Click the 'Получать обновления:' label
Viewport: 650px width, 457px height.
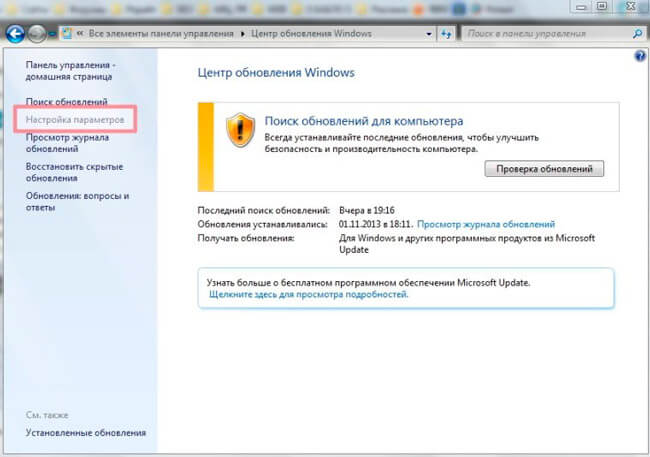[x=246, y=238]
